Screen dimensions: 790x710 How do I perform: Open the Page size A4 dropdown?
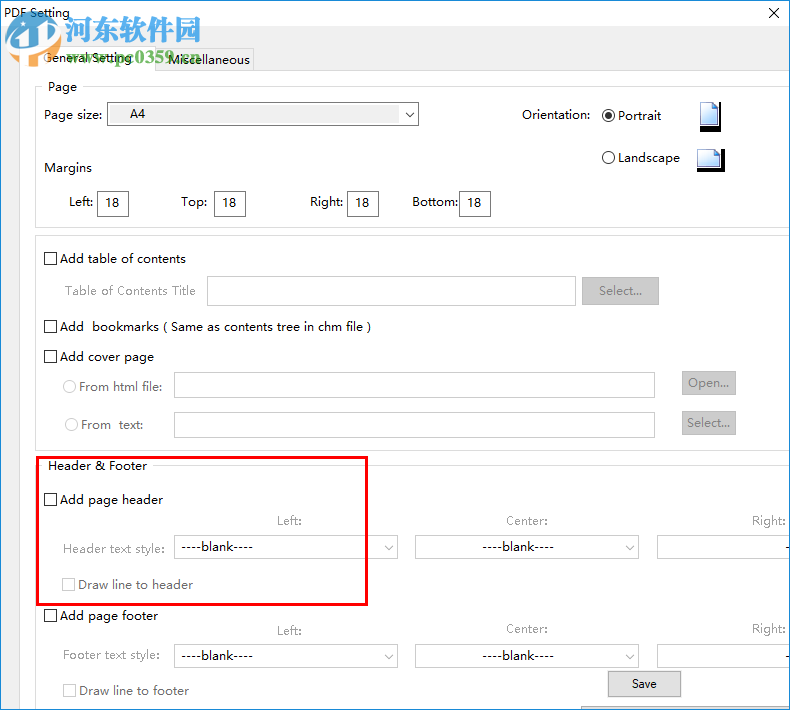click(x=262, y=114)
